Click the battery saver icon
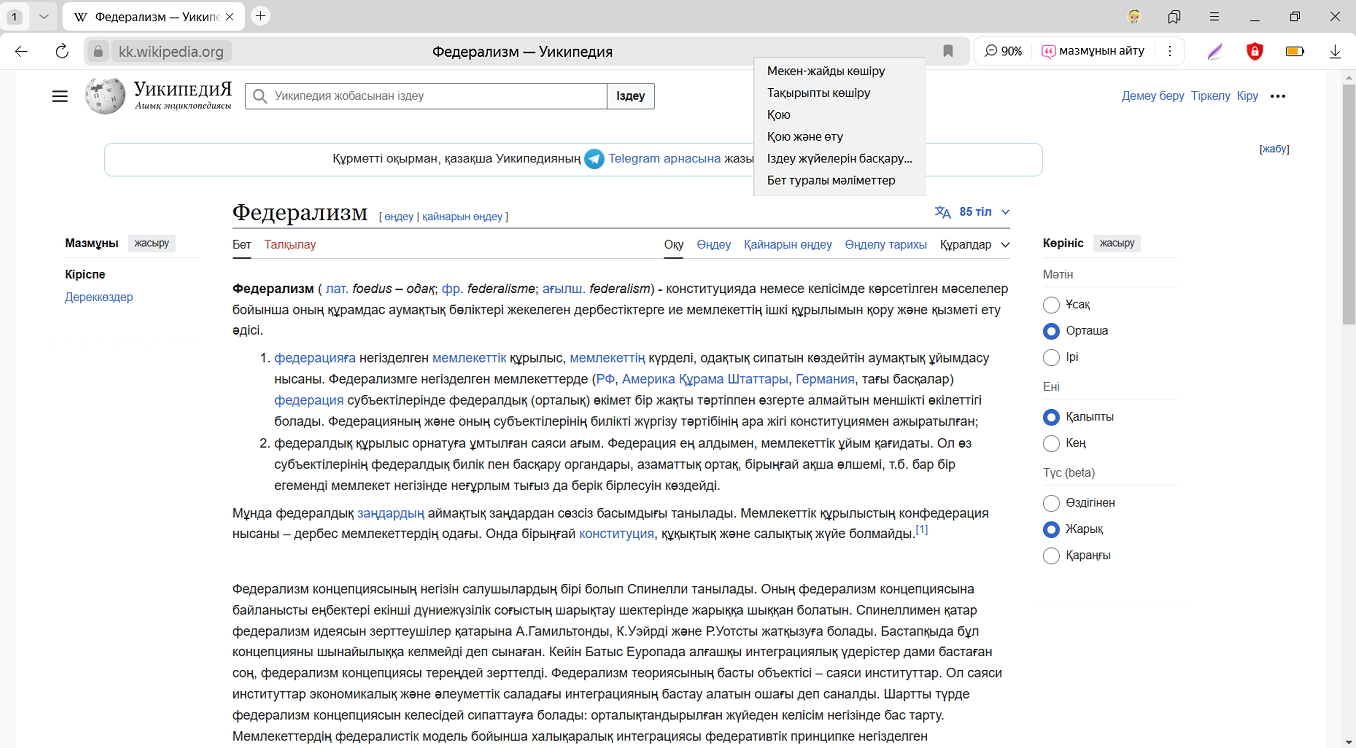The width and height of the screenshot is (1356, 748). coord(1294,51)
